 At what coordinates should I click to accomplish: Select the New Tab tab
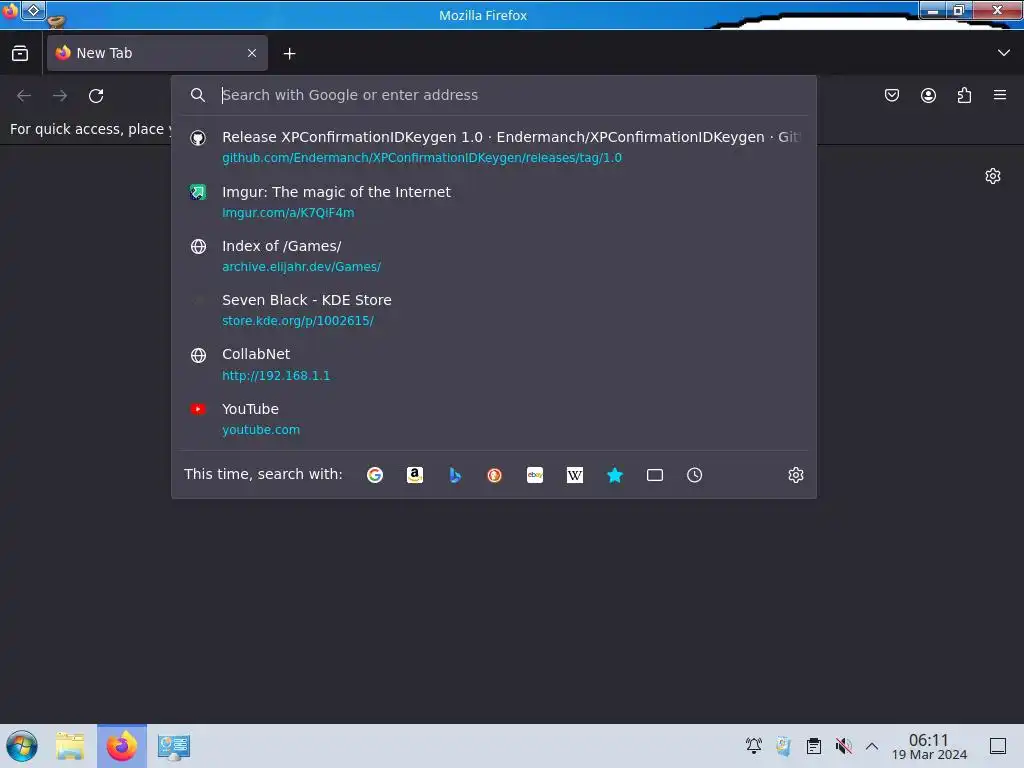(x=157, y=53)
